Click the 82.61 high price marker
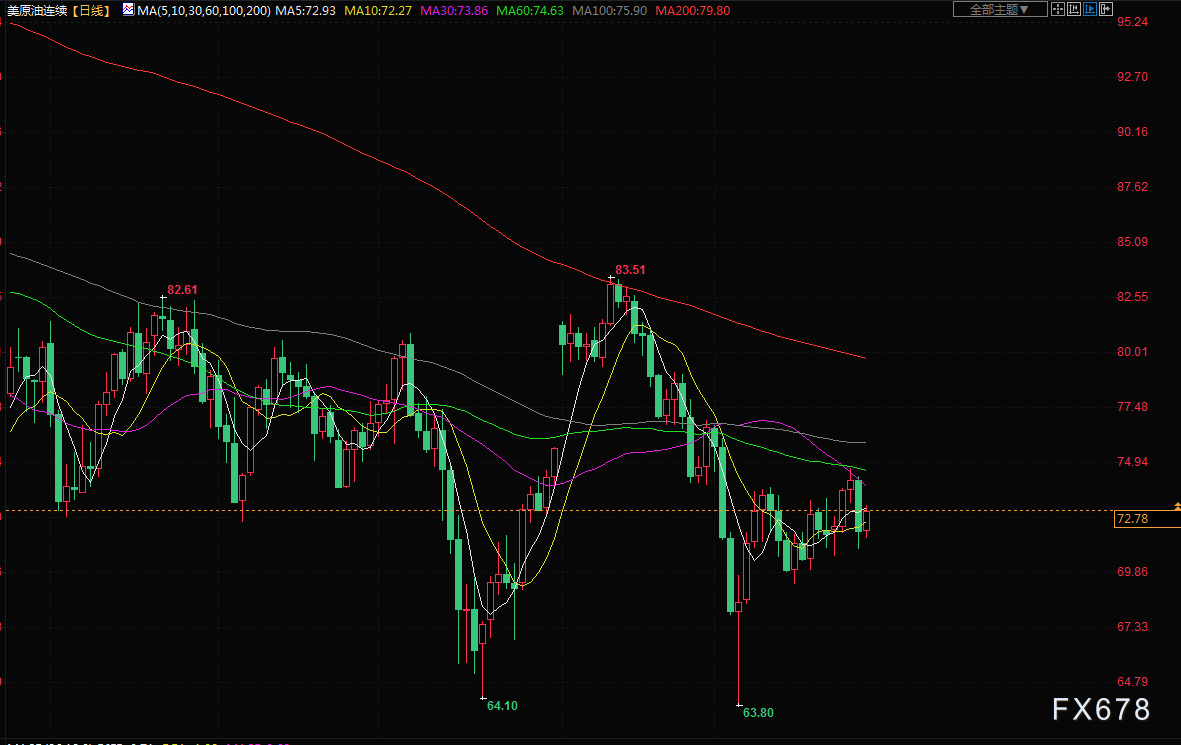This screenshot has height=745, width=1181. pos(182,290)
